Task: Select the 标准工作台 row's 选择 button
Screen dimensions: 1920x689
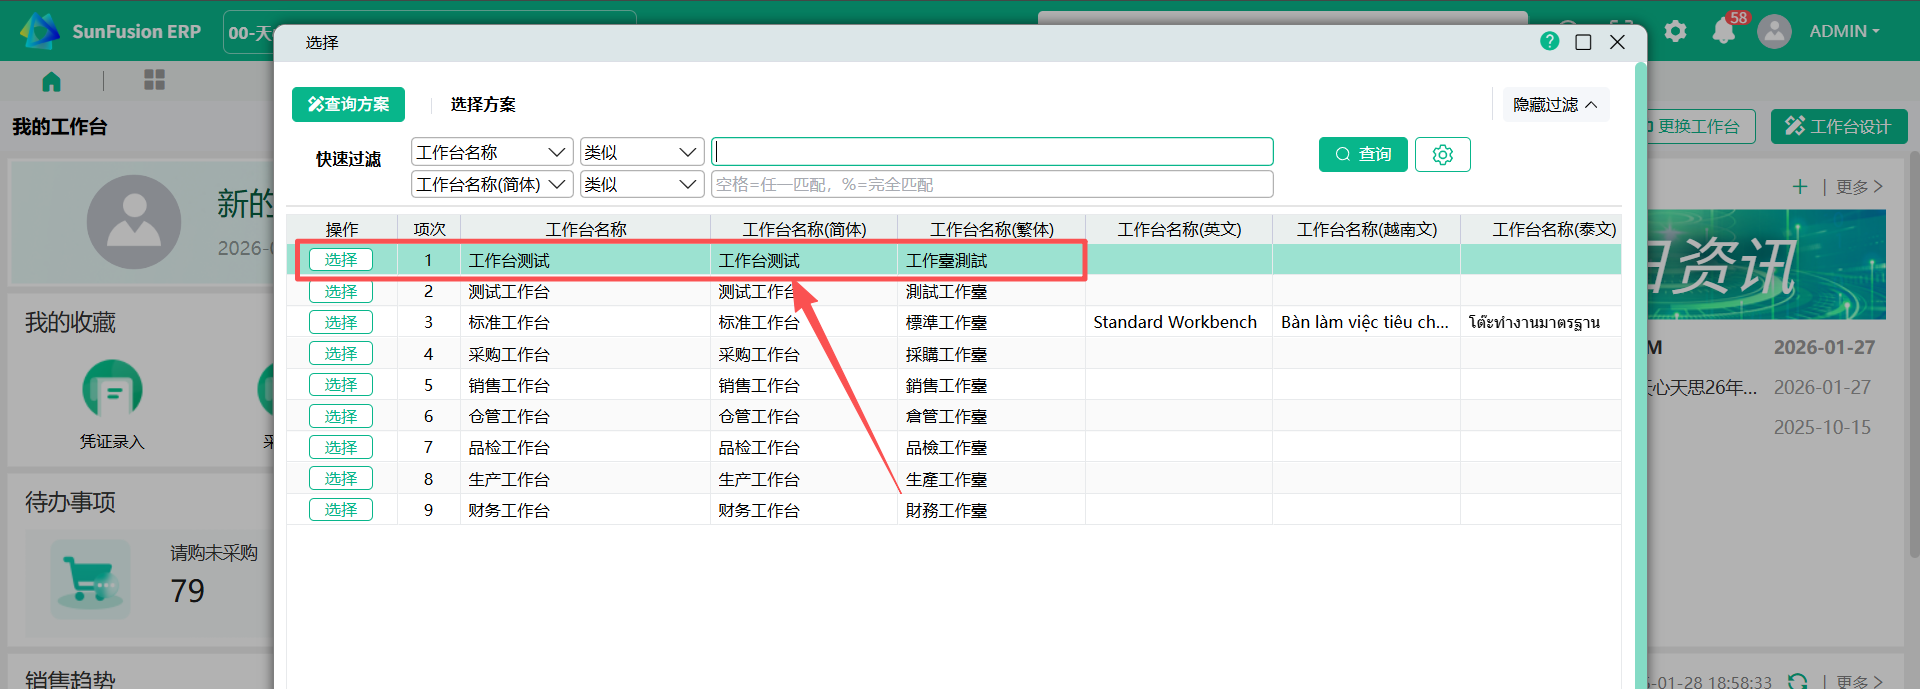Action: [340, 323]
